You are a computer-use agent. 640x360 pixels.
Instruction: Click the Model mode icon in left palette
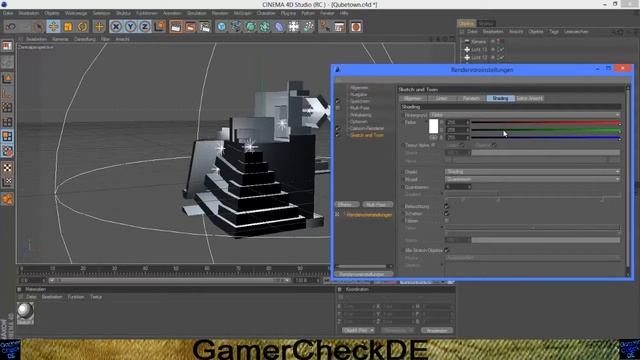(7, 79)
